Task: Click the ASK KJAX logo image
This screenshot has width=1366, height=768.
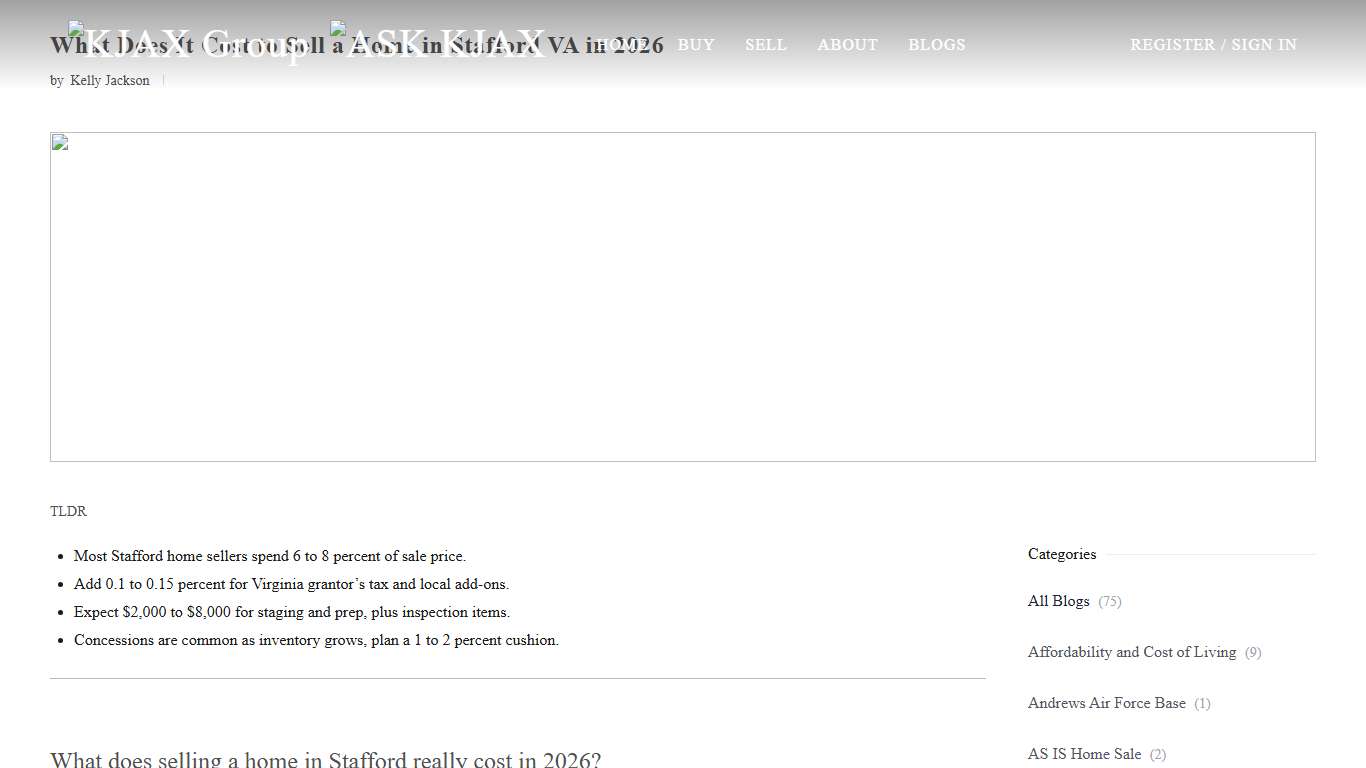Action: (x=440, y=44)
